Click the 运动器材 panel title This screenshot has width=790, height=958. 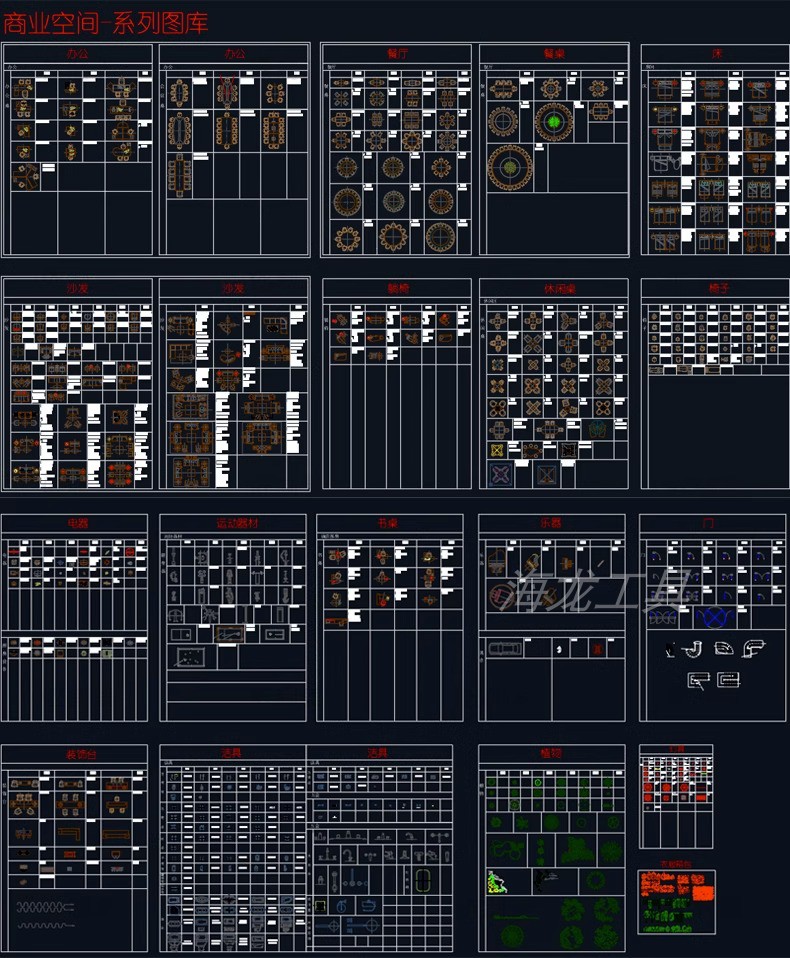click(233, 523)
